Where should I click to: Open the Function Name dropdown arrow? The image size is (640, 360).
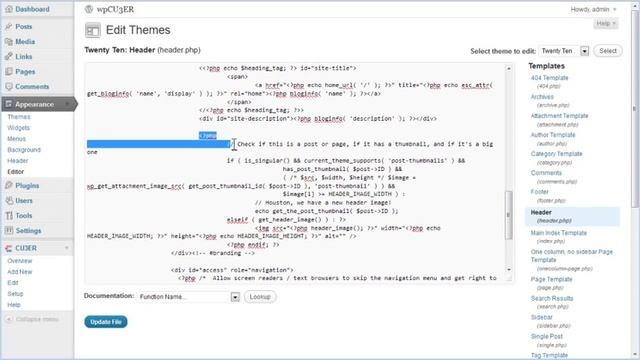click(235, 297)
